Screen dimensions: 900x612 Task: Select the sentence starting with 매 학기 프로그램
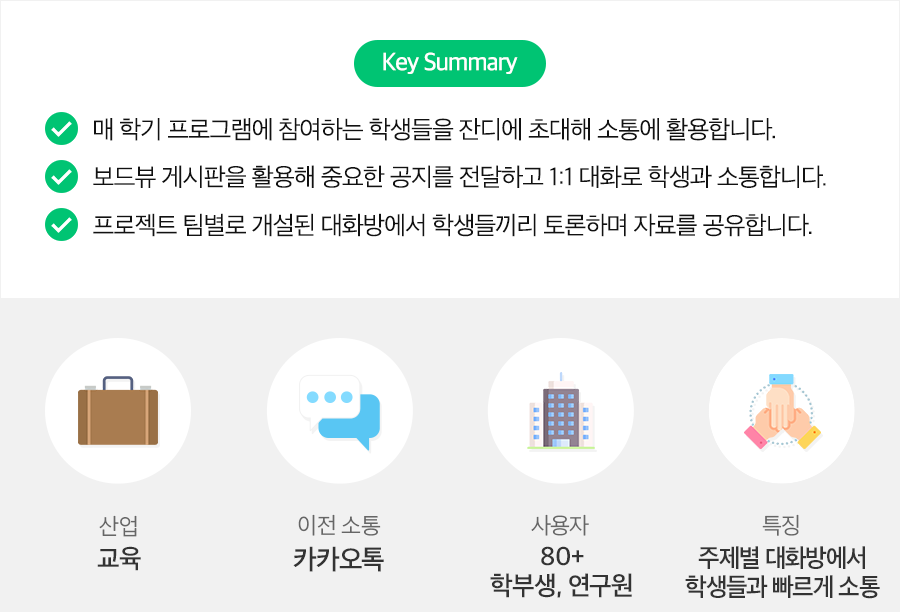pos(434,130)
